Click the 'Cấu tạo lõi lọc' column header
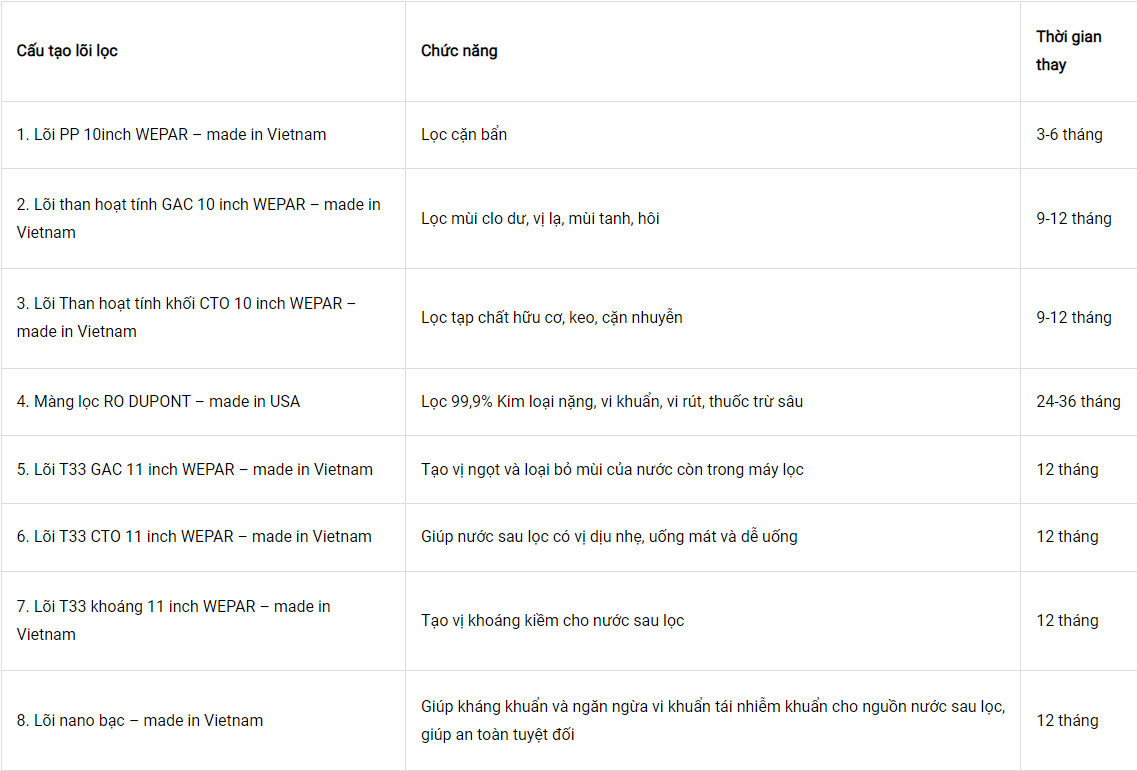1137x771 pixels. [x=67, y=51]
